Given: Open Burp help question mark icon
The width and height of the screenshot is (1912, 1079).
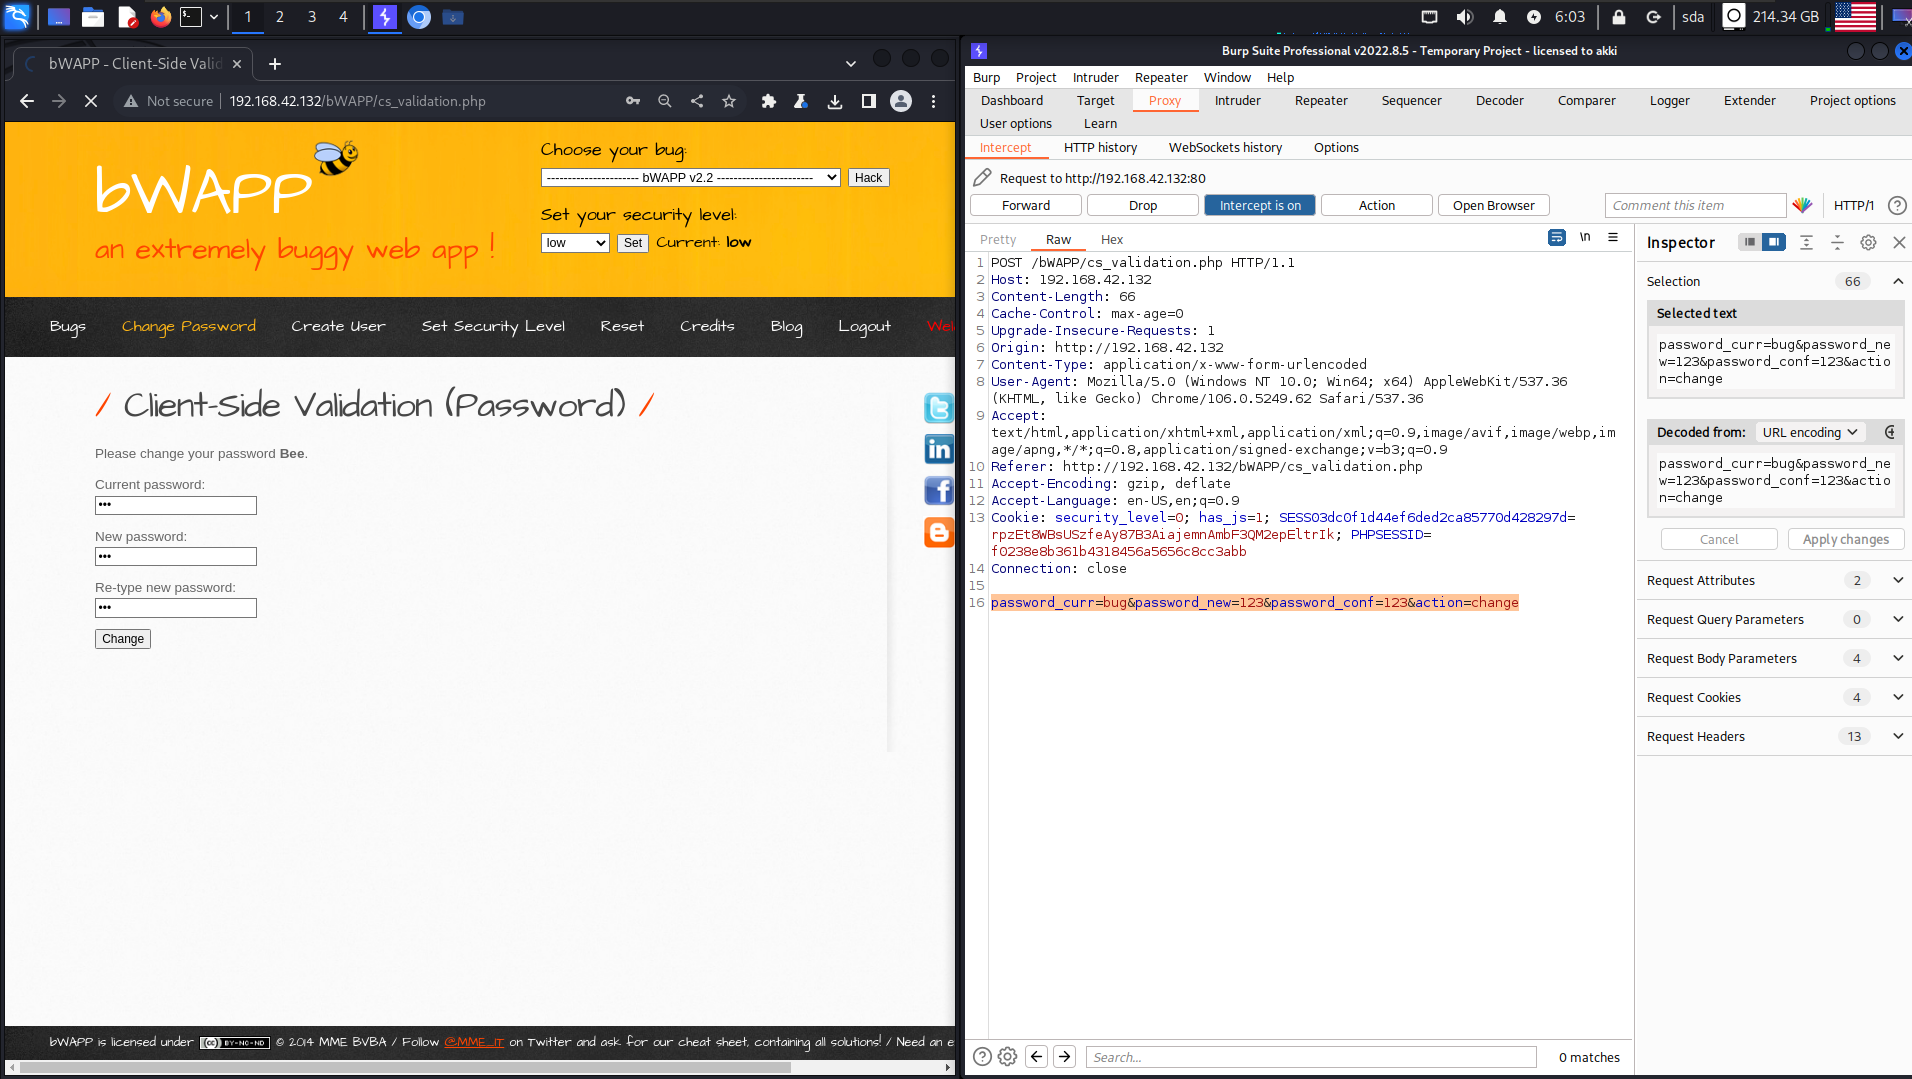Looking at the screenshot, I should point(1897,205).
